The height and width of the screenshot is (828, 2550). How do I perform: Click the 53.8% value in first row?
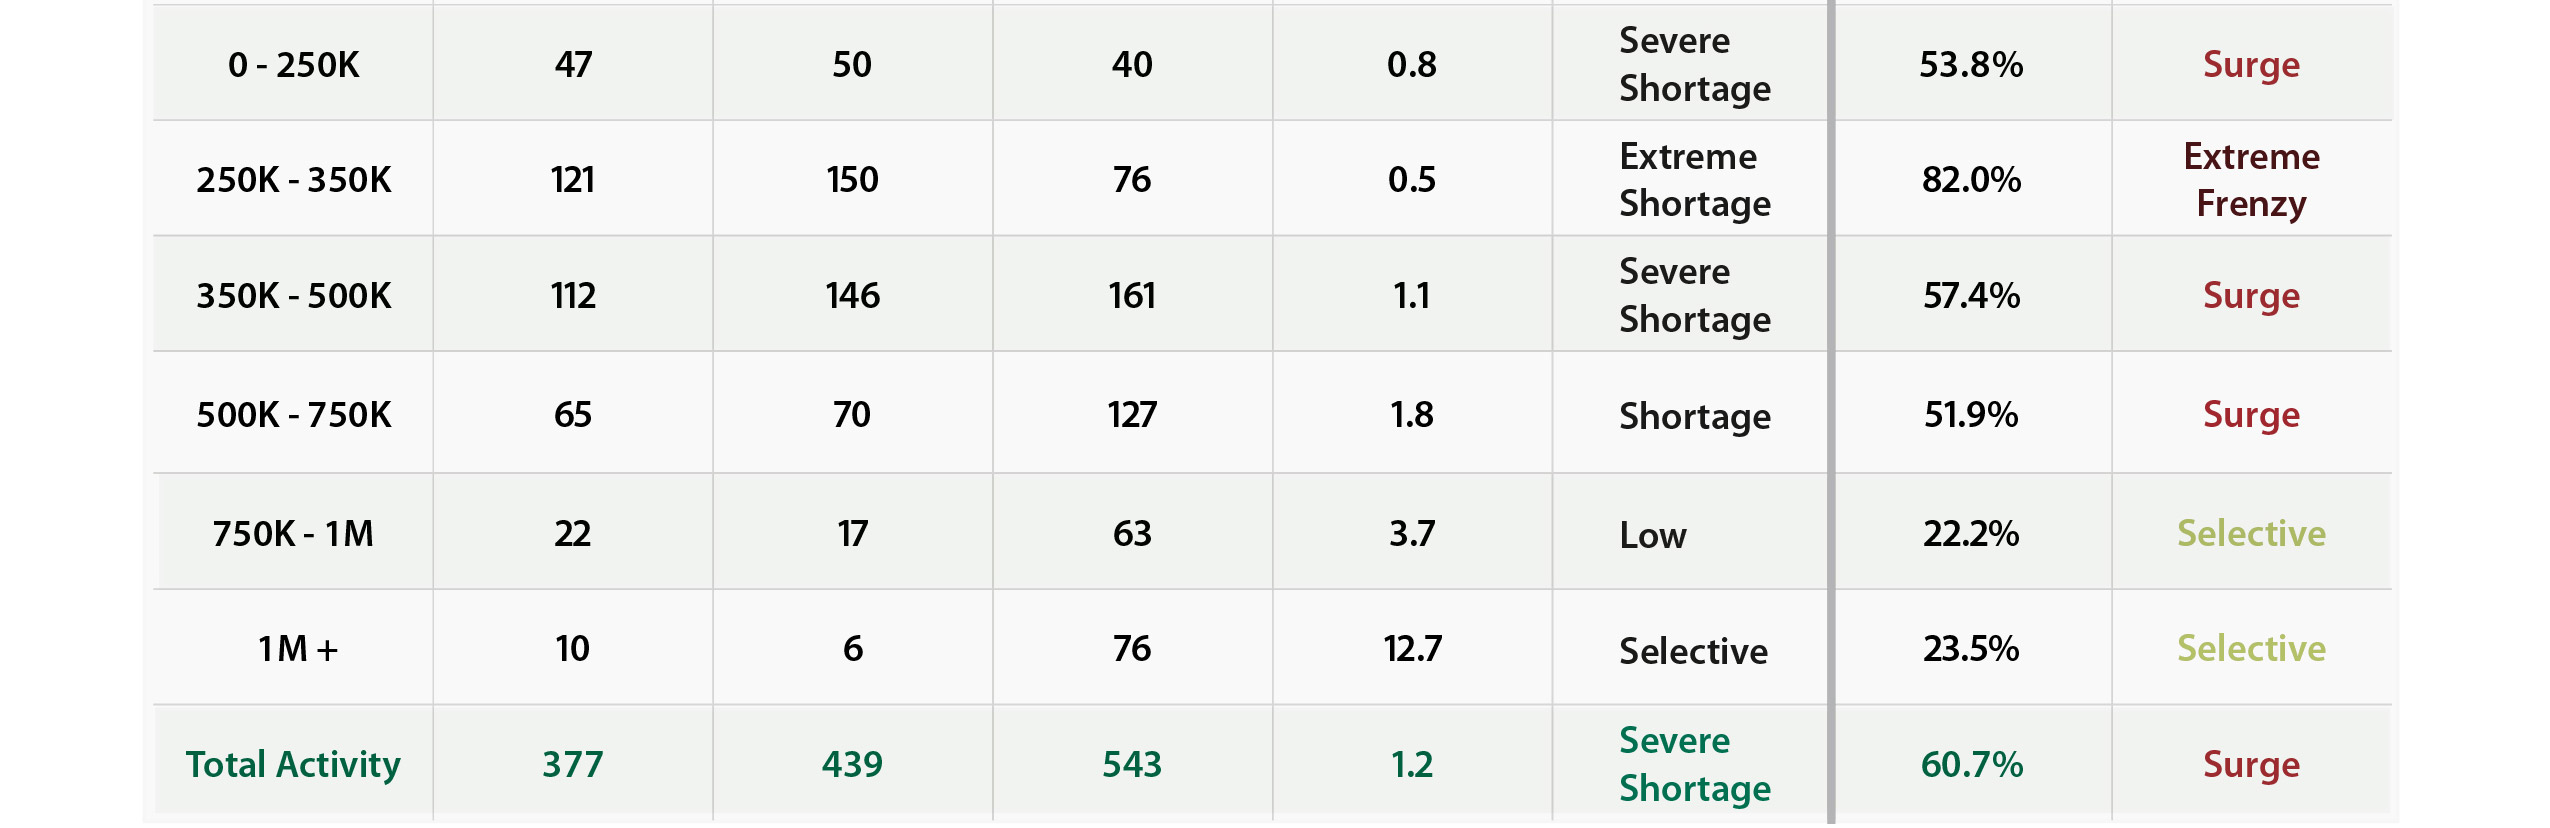click(1971, 65)
